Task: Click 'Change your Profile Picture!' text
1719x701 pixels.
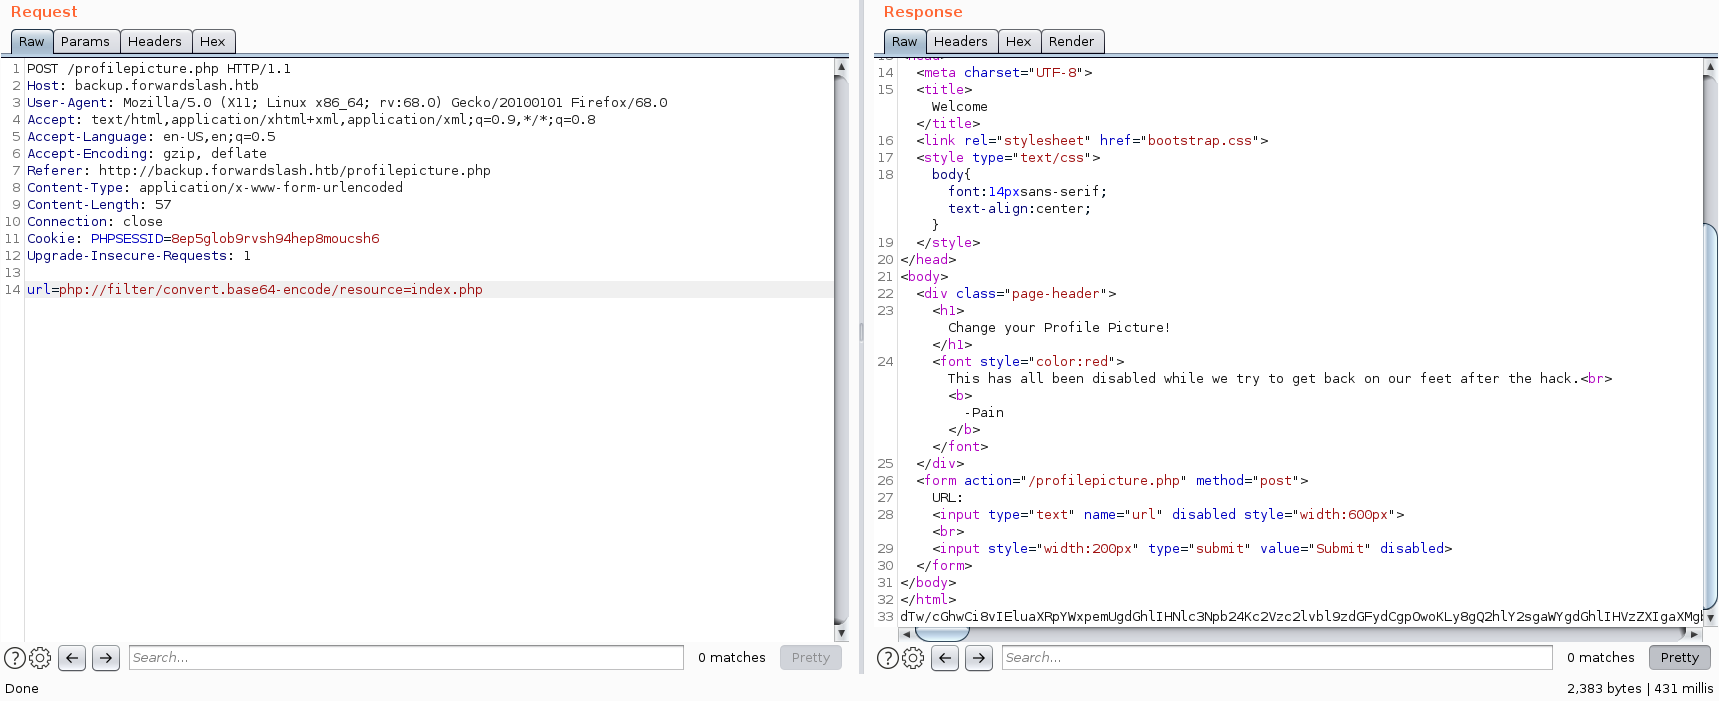Action: pyautogui.click(x=1059, y=328)
